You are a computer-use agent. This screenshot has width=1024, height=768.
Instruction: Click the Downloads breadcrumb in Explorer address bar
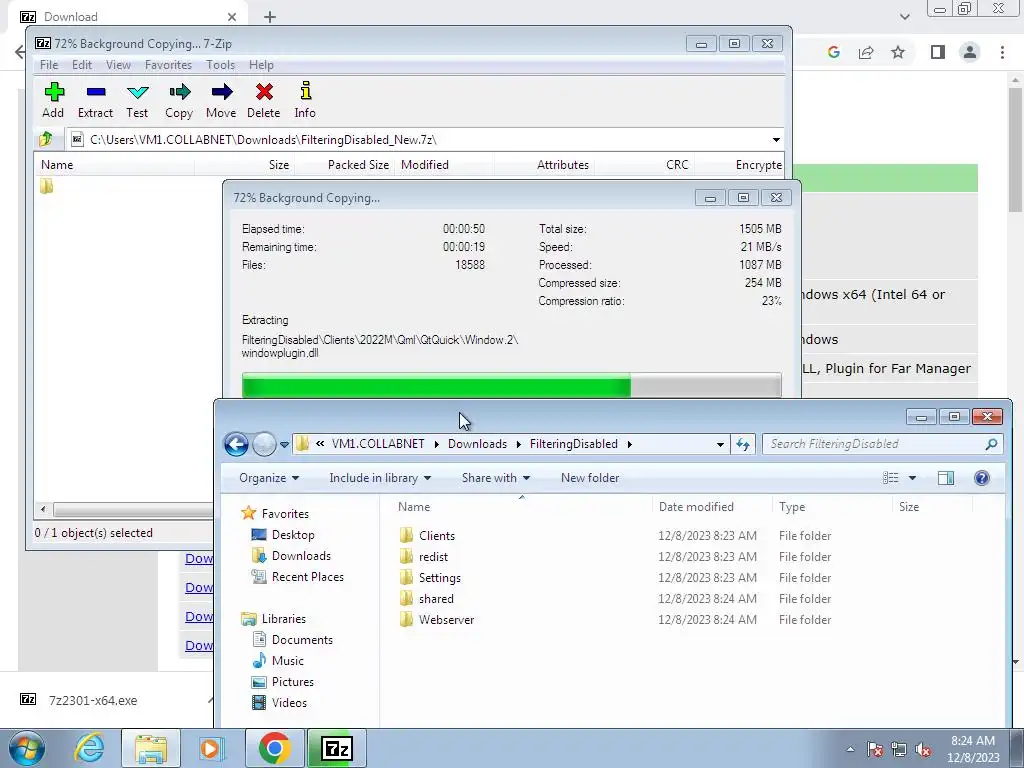pyautogui.click(x=477, y=444)
